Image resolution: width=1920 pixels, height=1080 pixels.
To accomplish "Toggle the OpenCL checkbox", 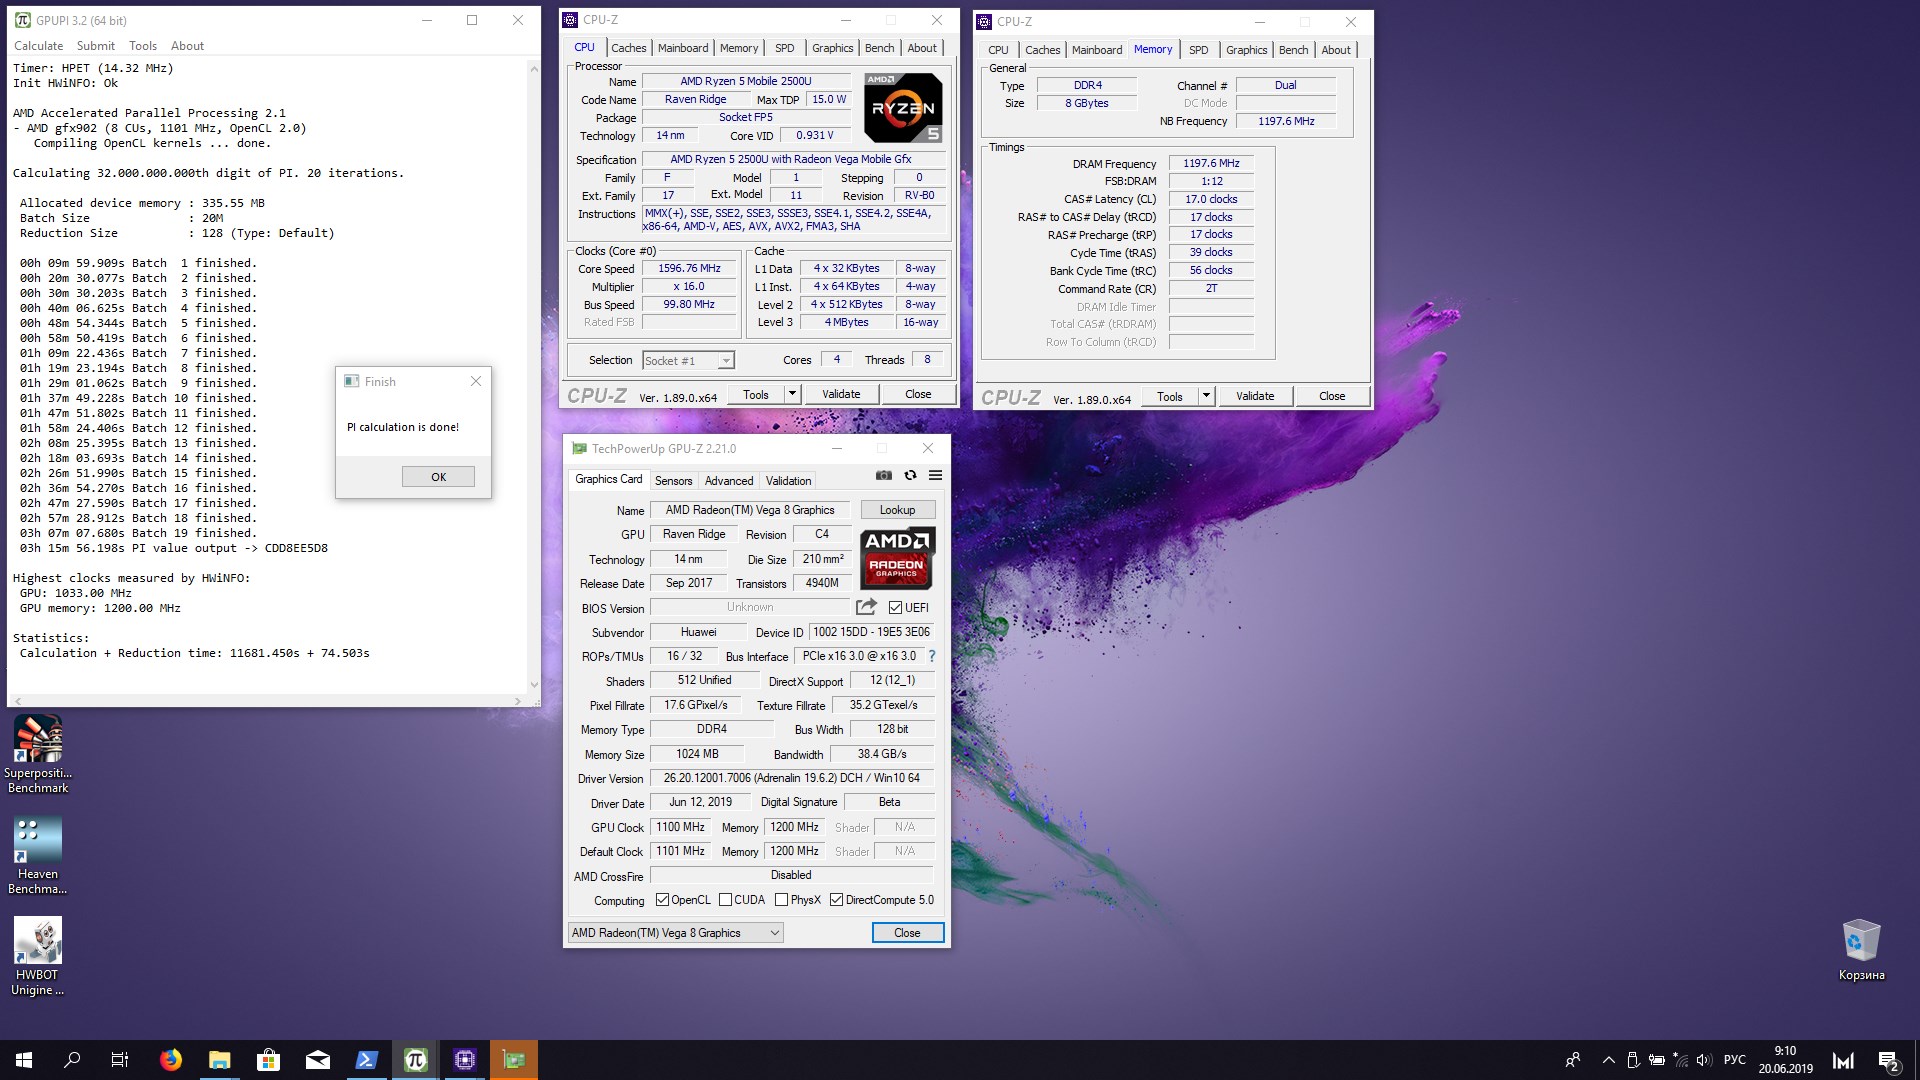I will click(662, 900).
